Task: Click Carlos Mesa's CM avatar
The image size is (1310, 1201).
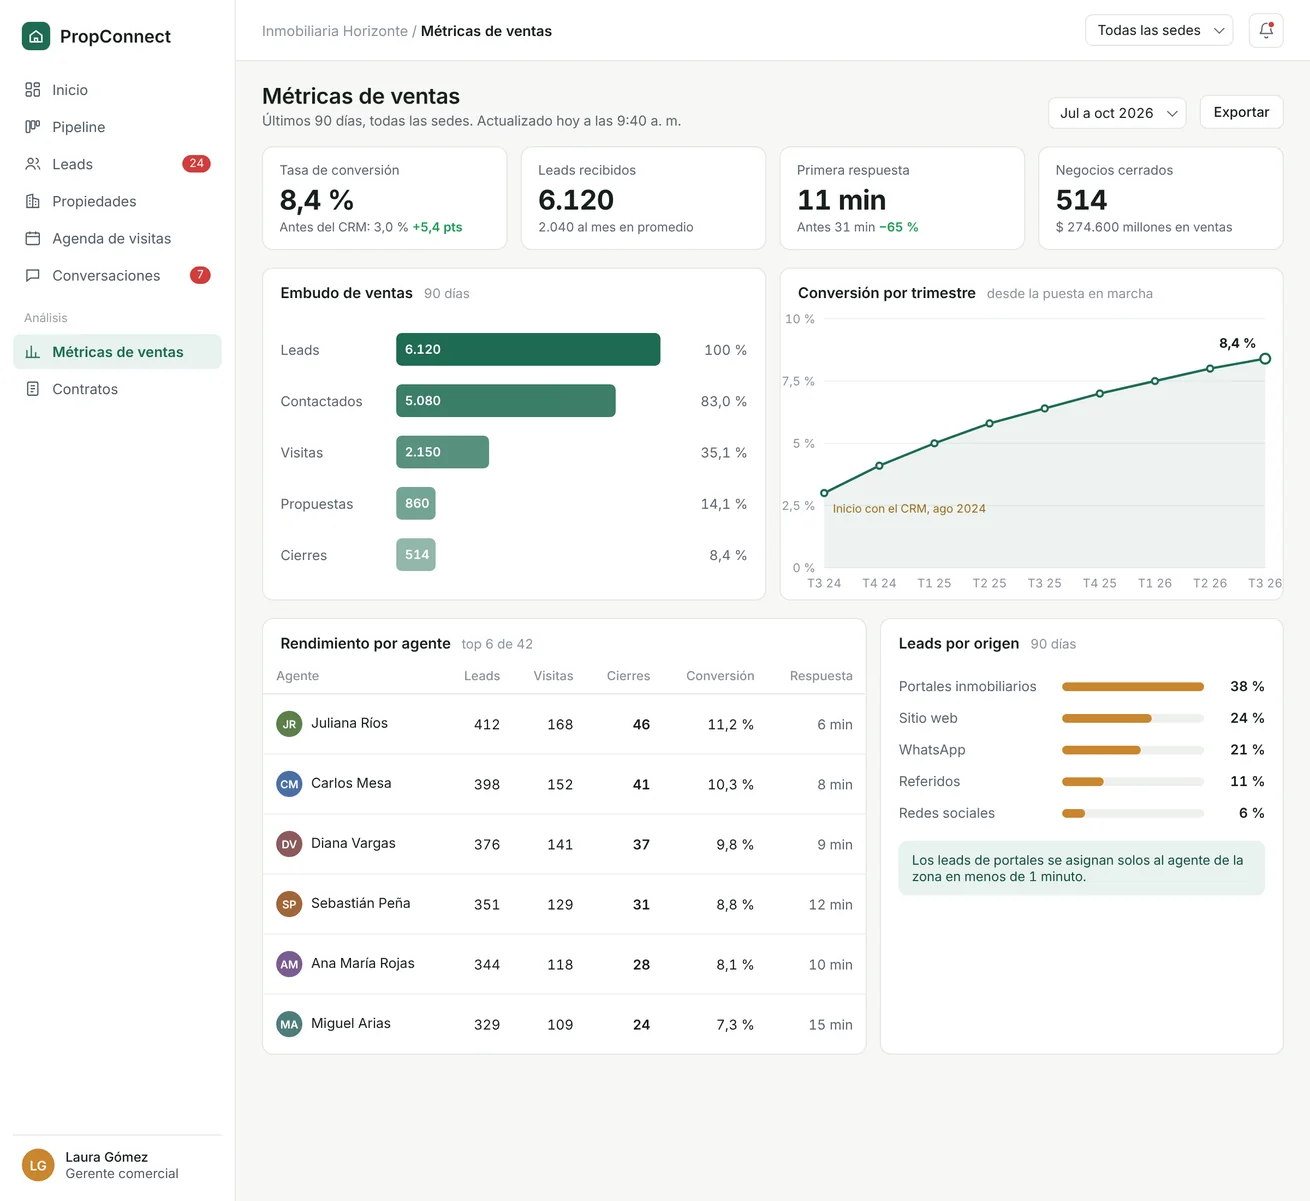Action: [x=289, y=784]
